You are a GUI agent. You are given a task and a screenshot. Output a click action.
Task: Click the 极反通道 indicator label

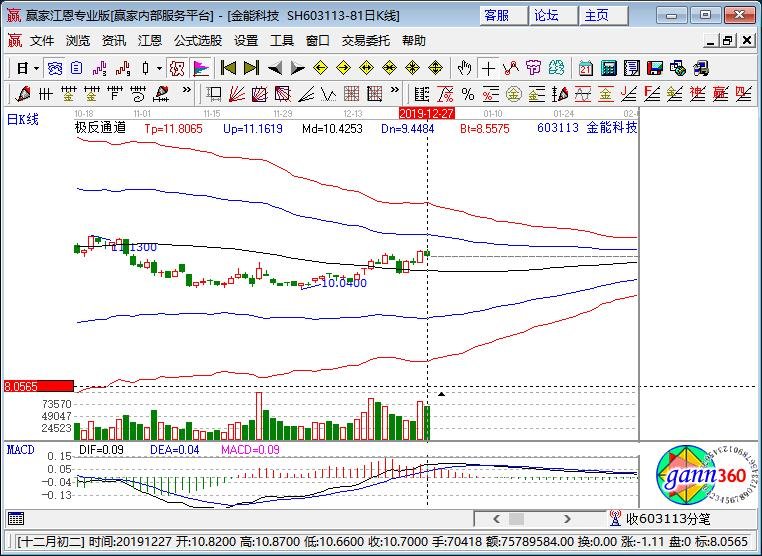(x=101, y=128)
